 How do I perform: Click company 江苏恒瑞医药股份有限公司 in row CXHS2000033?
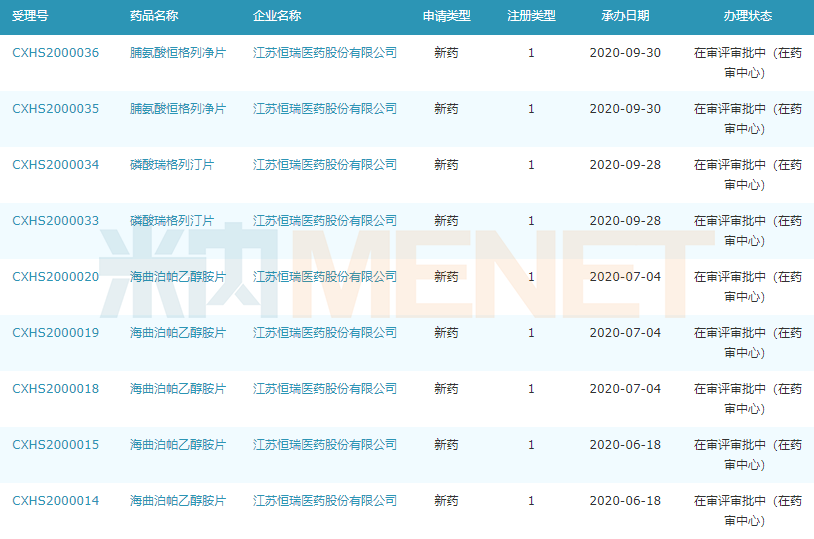[x=325, y=221]
